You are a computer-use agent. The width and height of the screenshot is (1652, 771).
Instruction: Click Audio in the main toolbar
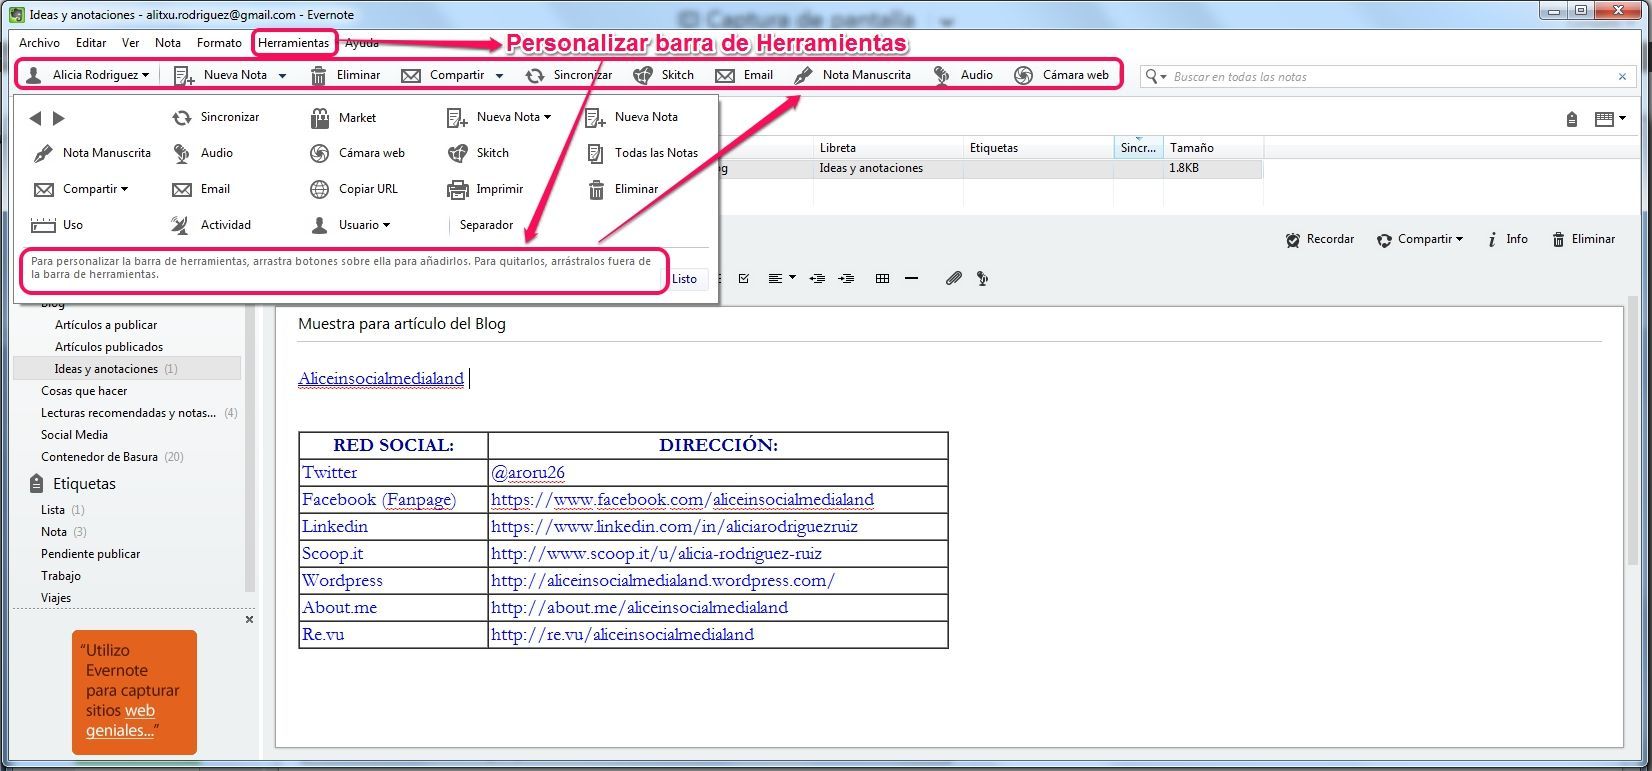click(962, 75)
